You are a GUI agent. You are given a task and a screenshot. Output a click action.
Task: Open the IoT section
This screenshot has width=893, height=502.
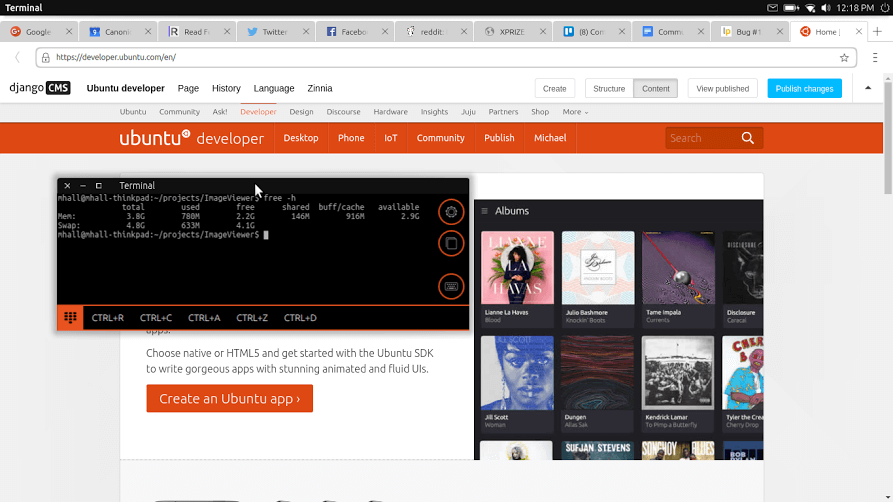[390, 138]
